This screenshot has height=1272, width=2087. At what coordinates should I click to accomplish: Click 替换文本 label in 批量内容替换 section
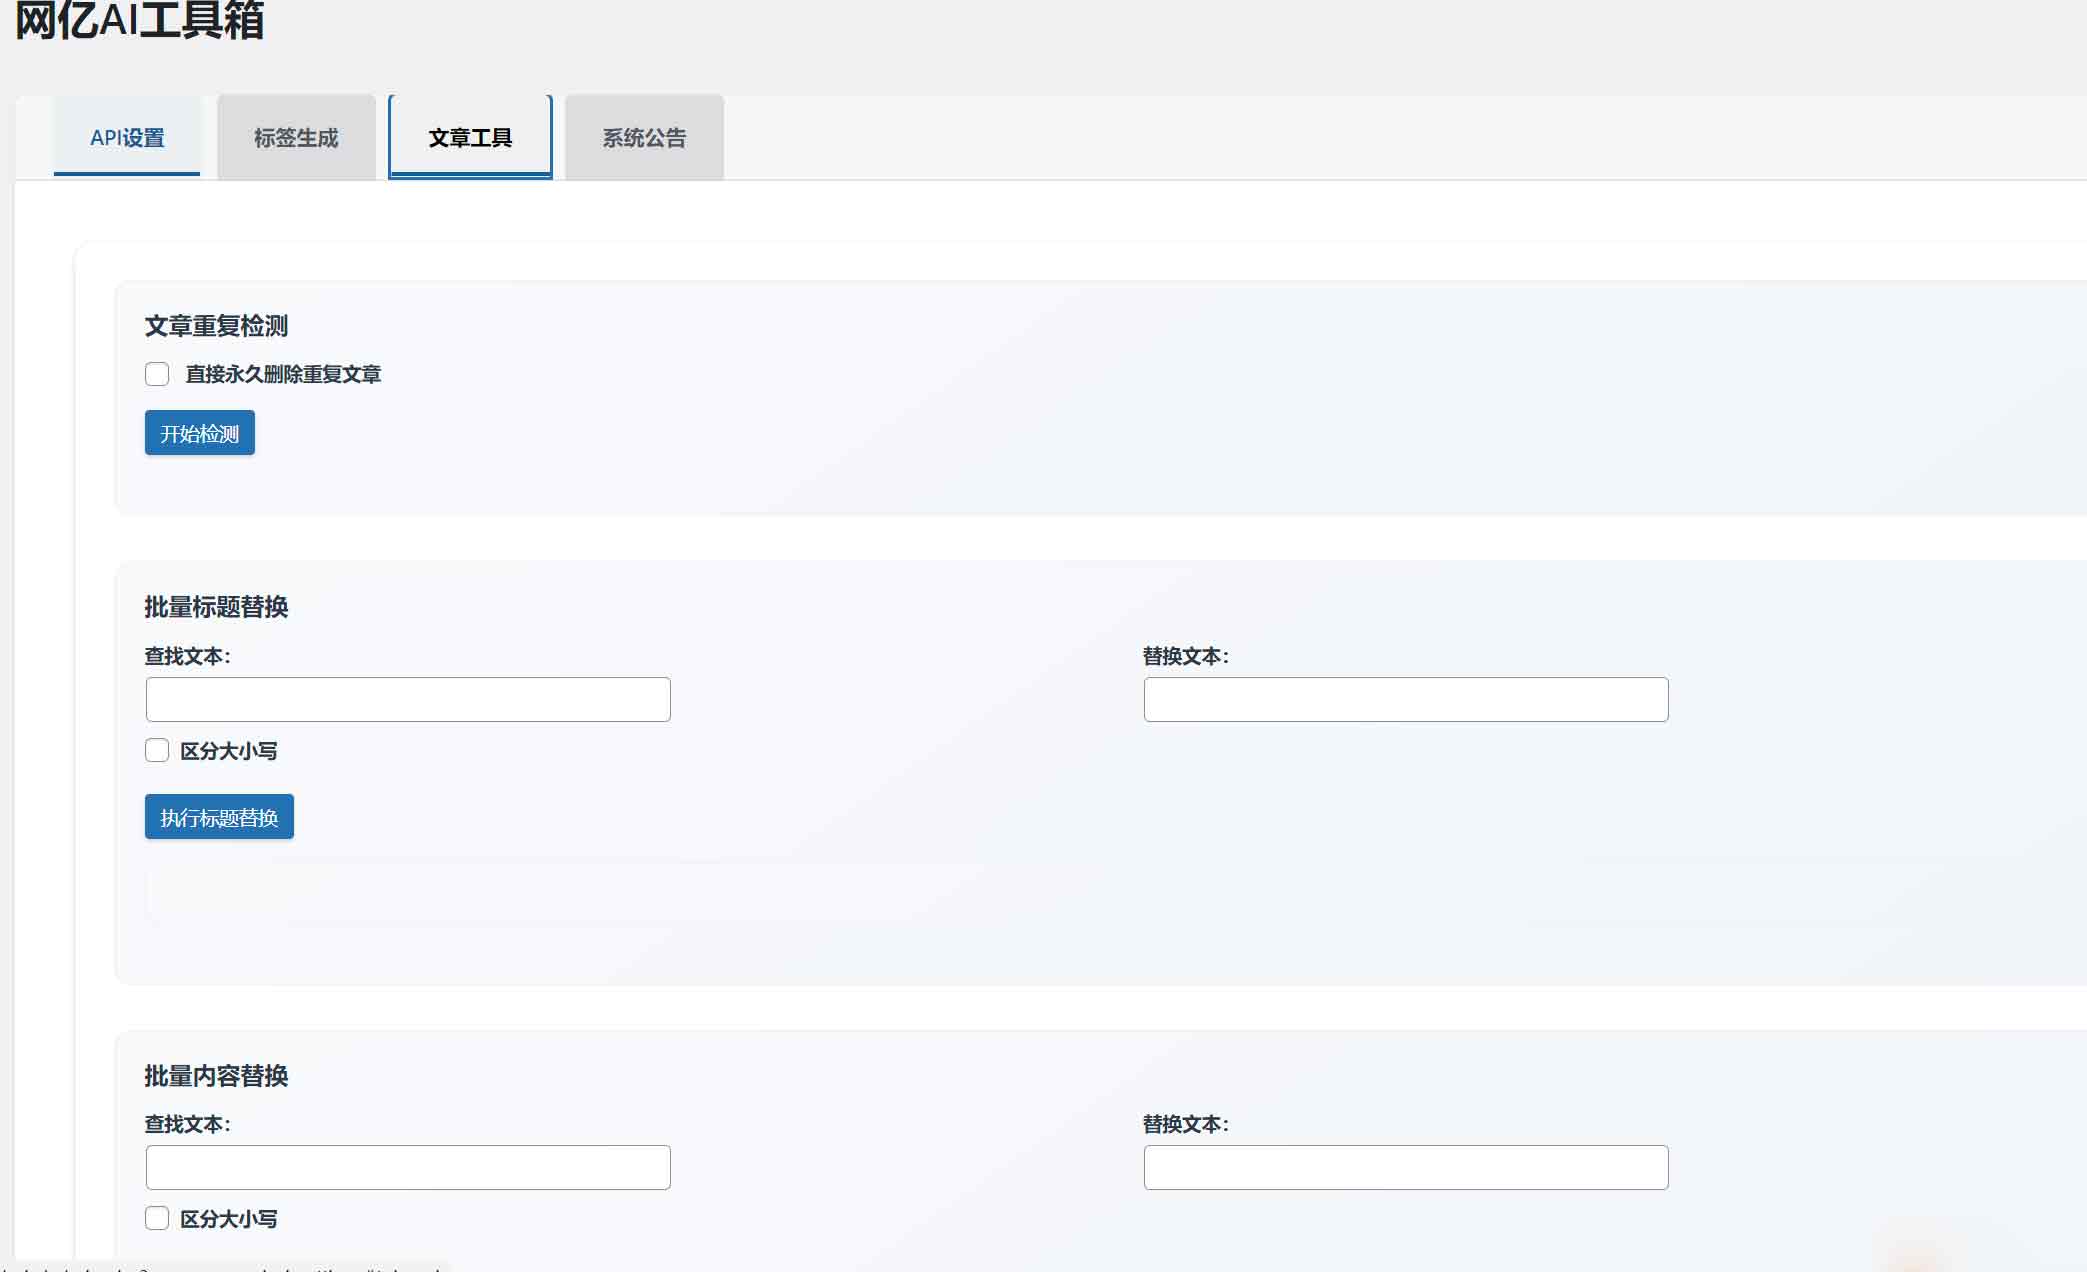tap(1186, 1124)
